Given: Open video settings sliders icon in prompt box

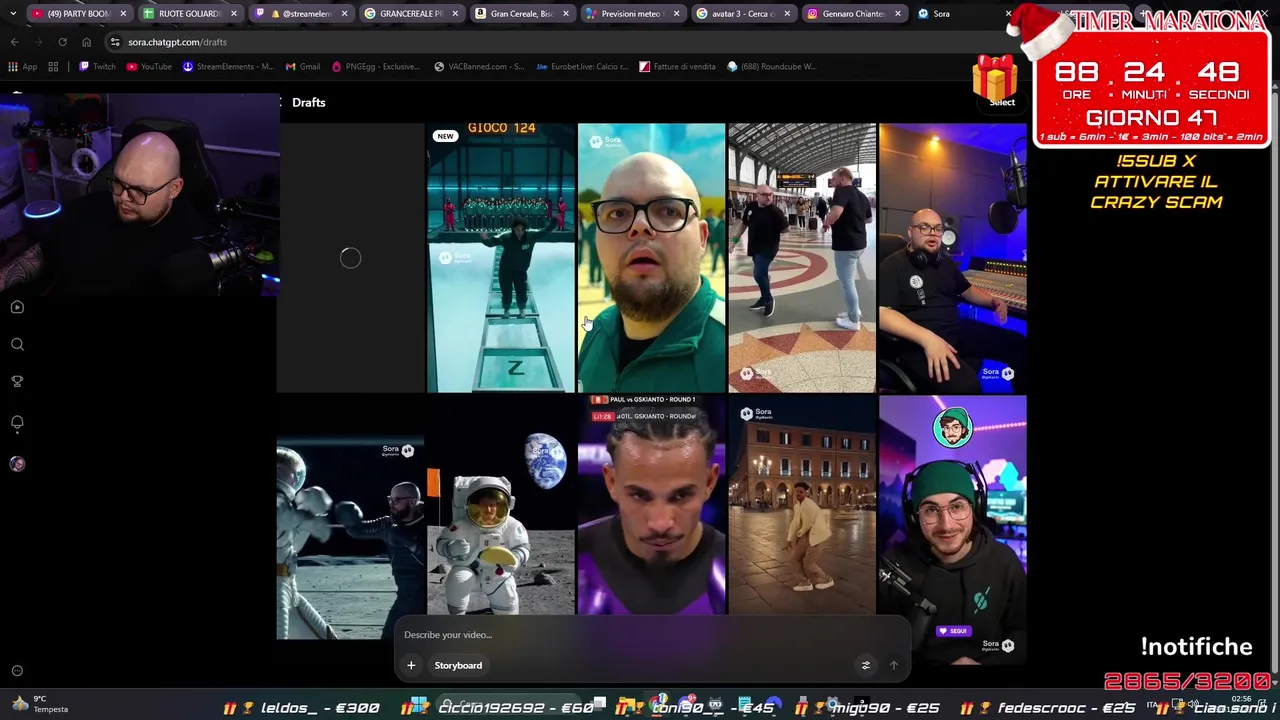Looking at the screenshot, I should [866, 665].
